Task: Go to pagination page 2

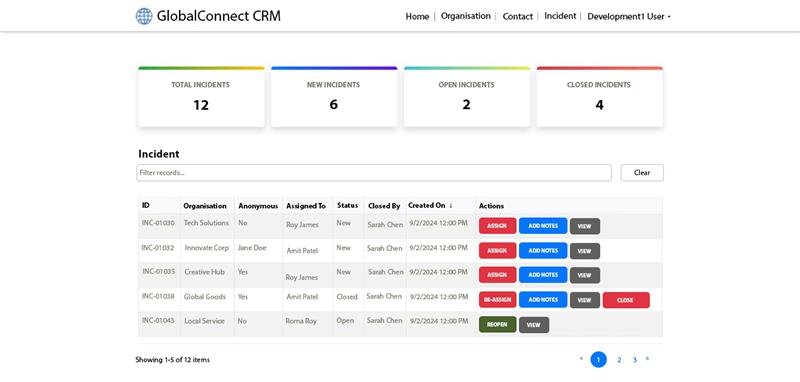Action: pos(619,360)
